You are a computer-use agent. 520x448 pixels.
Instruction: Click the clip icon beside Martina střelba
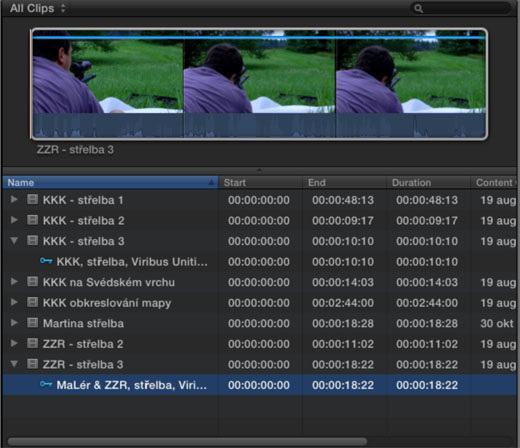pyautogui.click(x=32, y=323)
